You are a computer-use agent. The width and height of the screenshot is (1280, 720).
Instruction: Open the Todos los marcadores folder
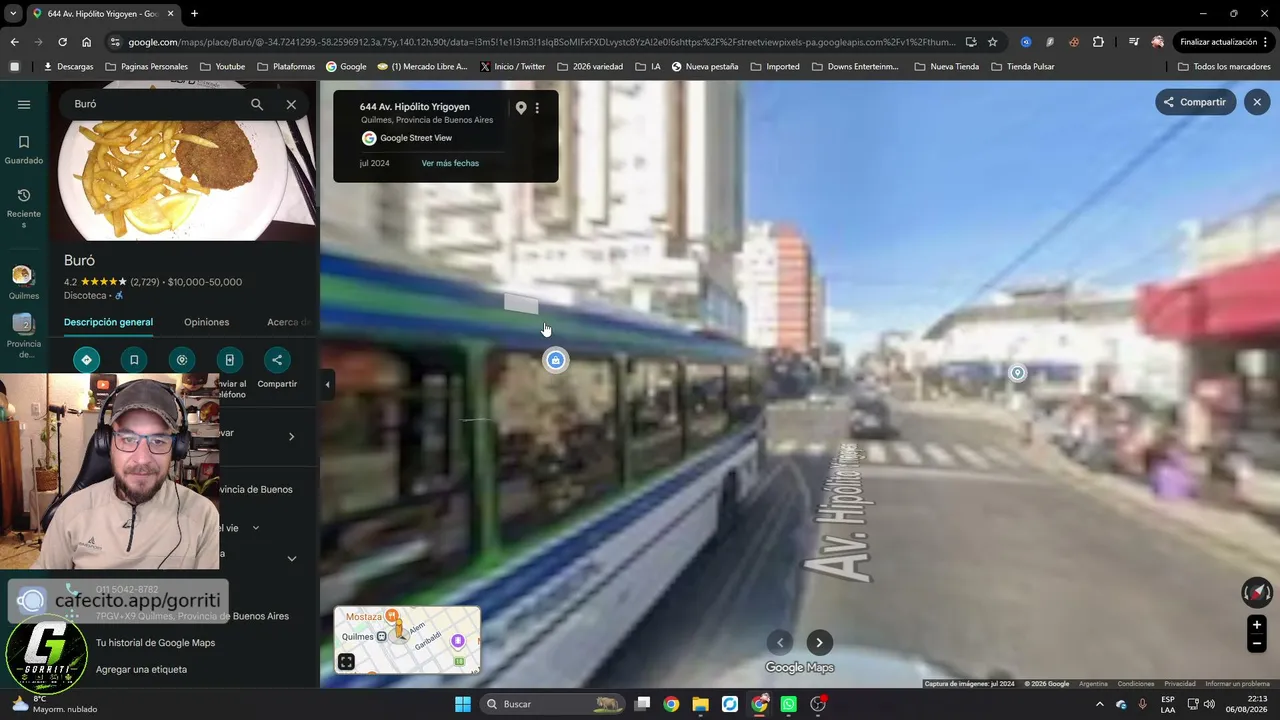coord(1224,67)
